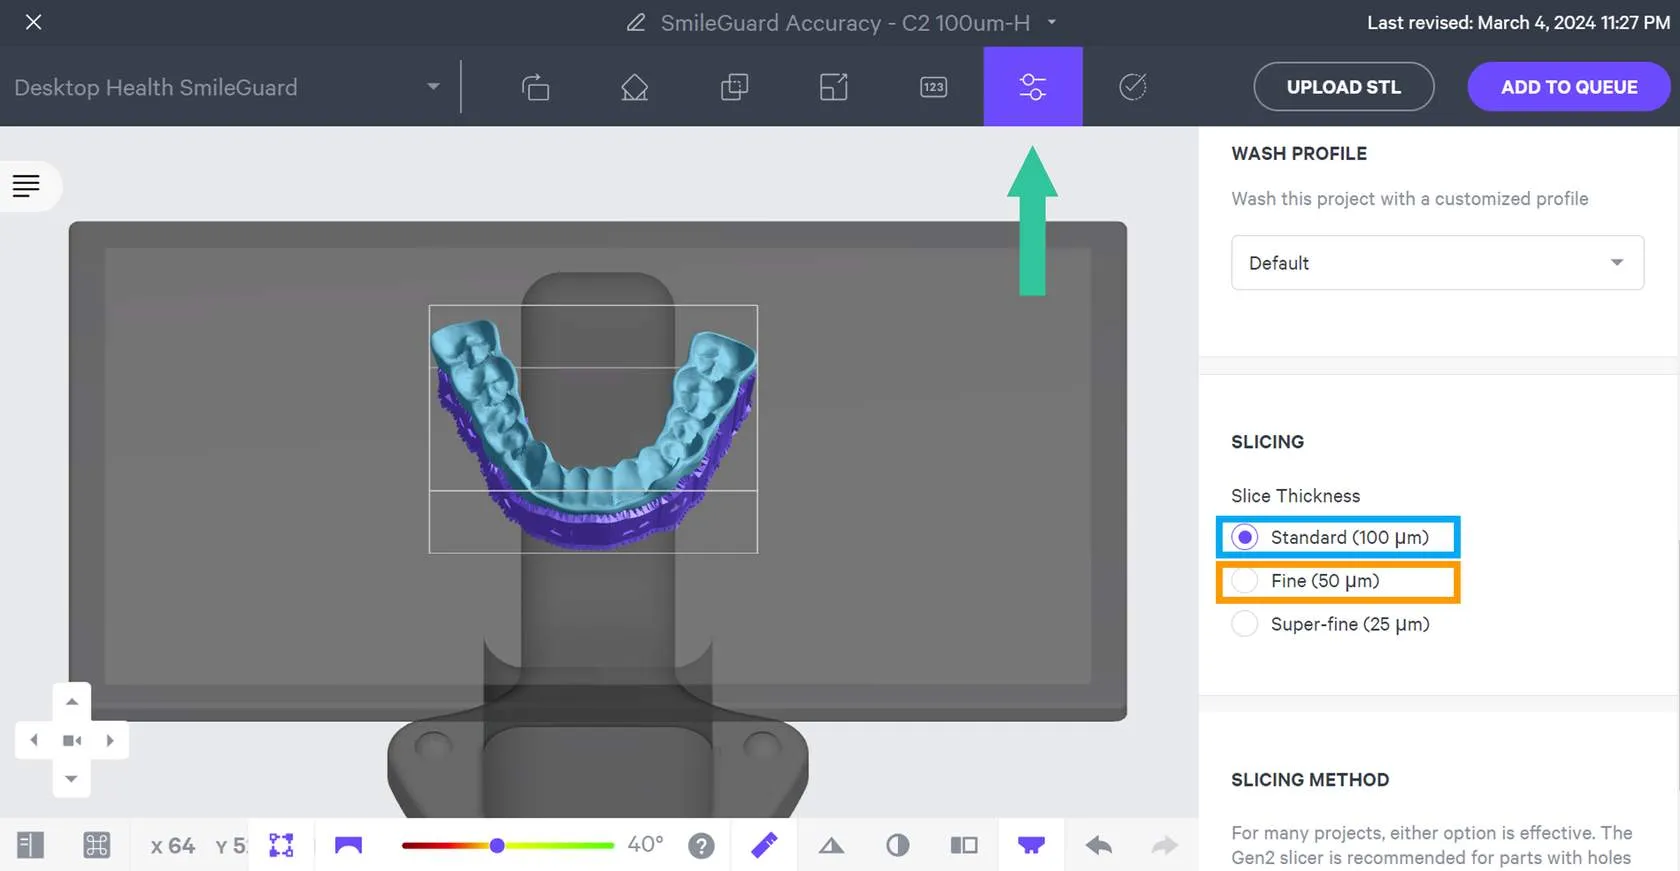Expand the project title dropdown arrow

point(1052,22)
